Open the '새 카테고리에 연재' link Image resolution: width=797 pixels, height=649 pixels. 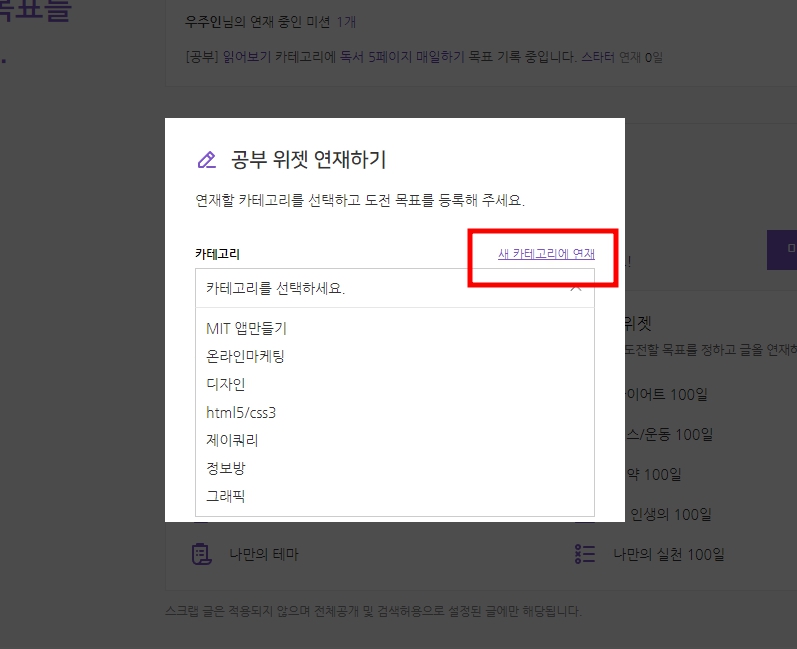pos(546,254)
